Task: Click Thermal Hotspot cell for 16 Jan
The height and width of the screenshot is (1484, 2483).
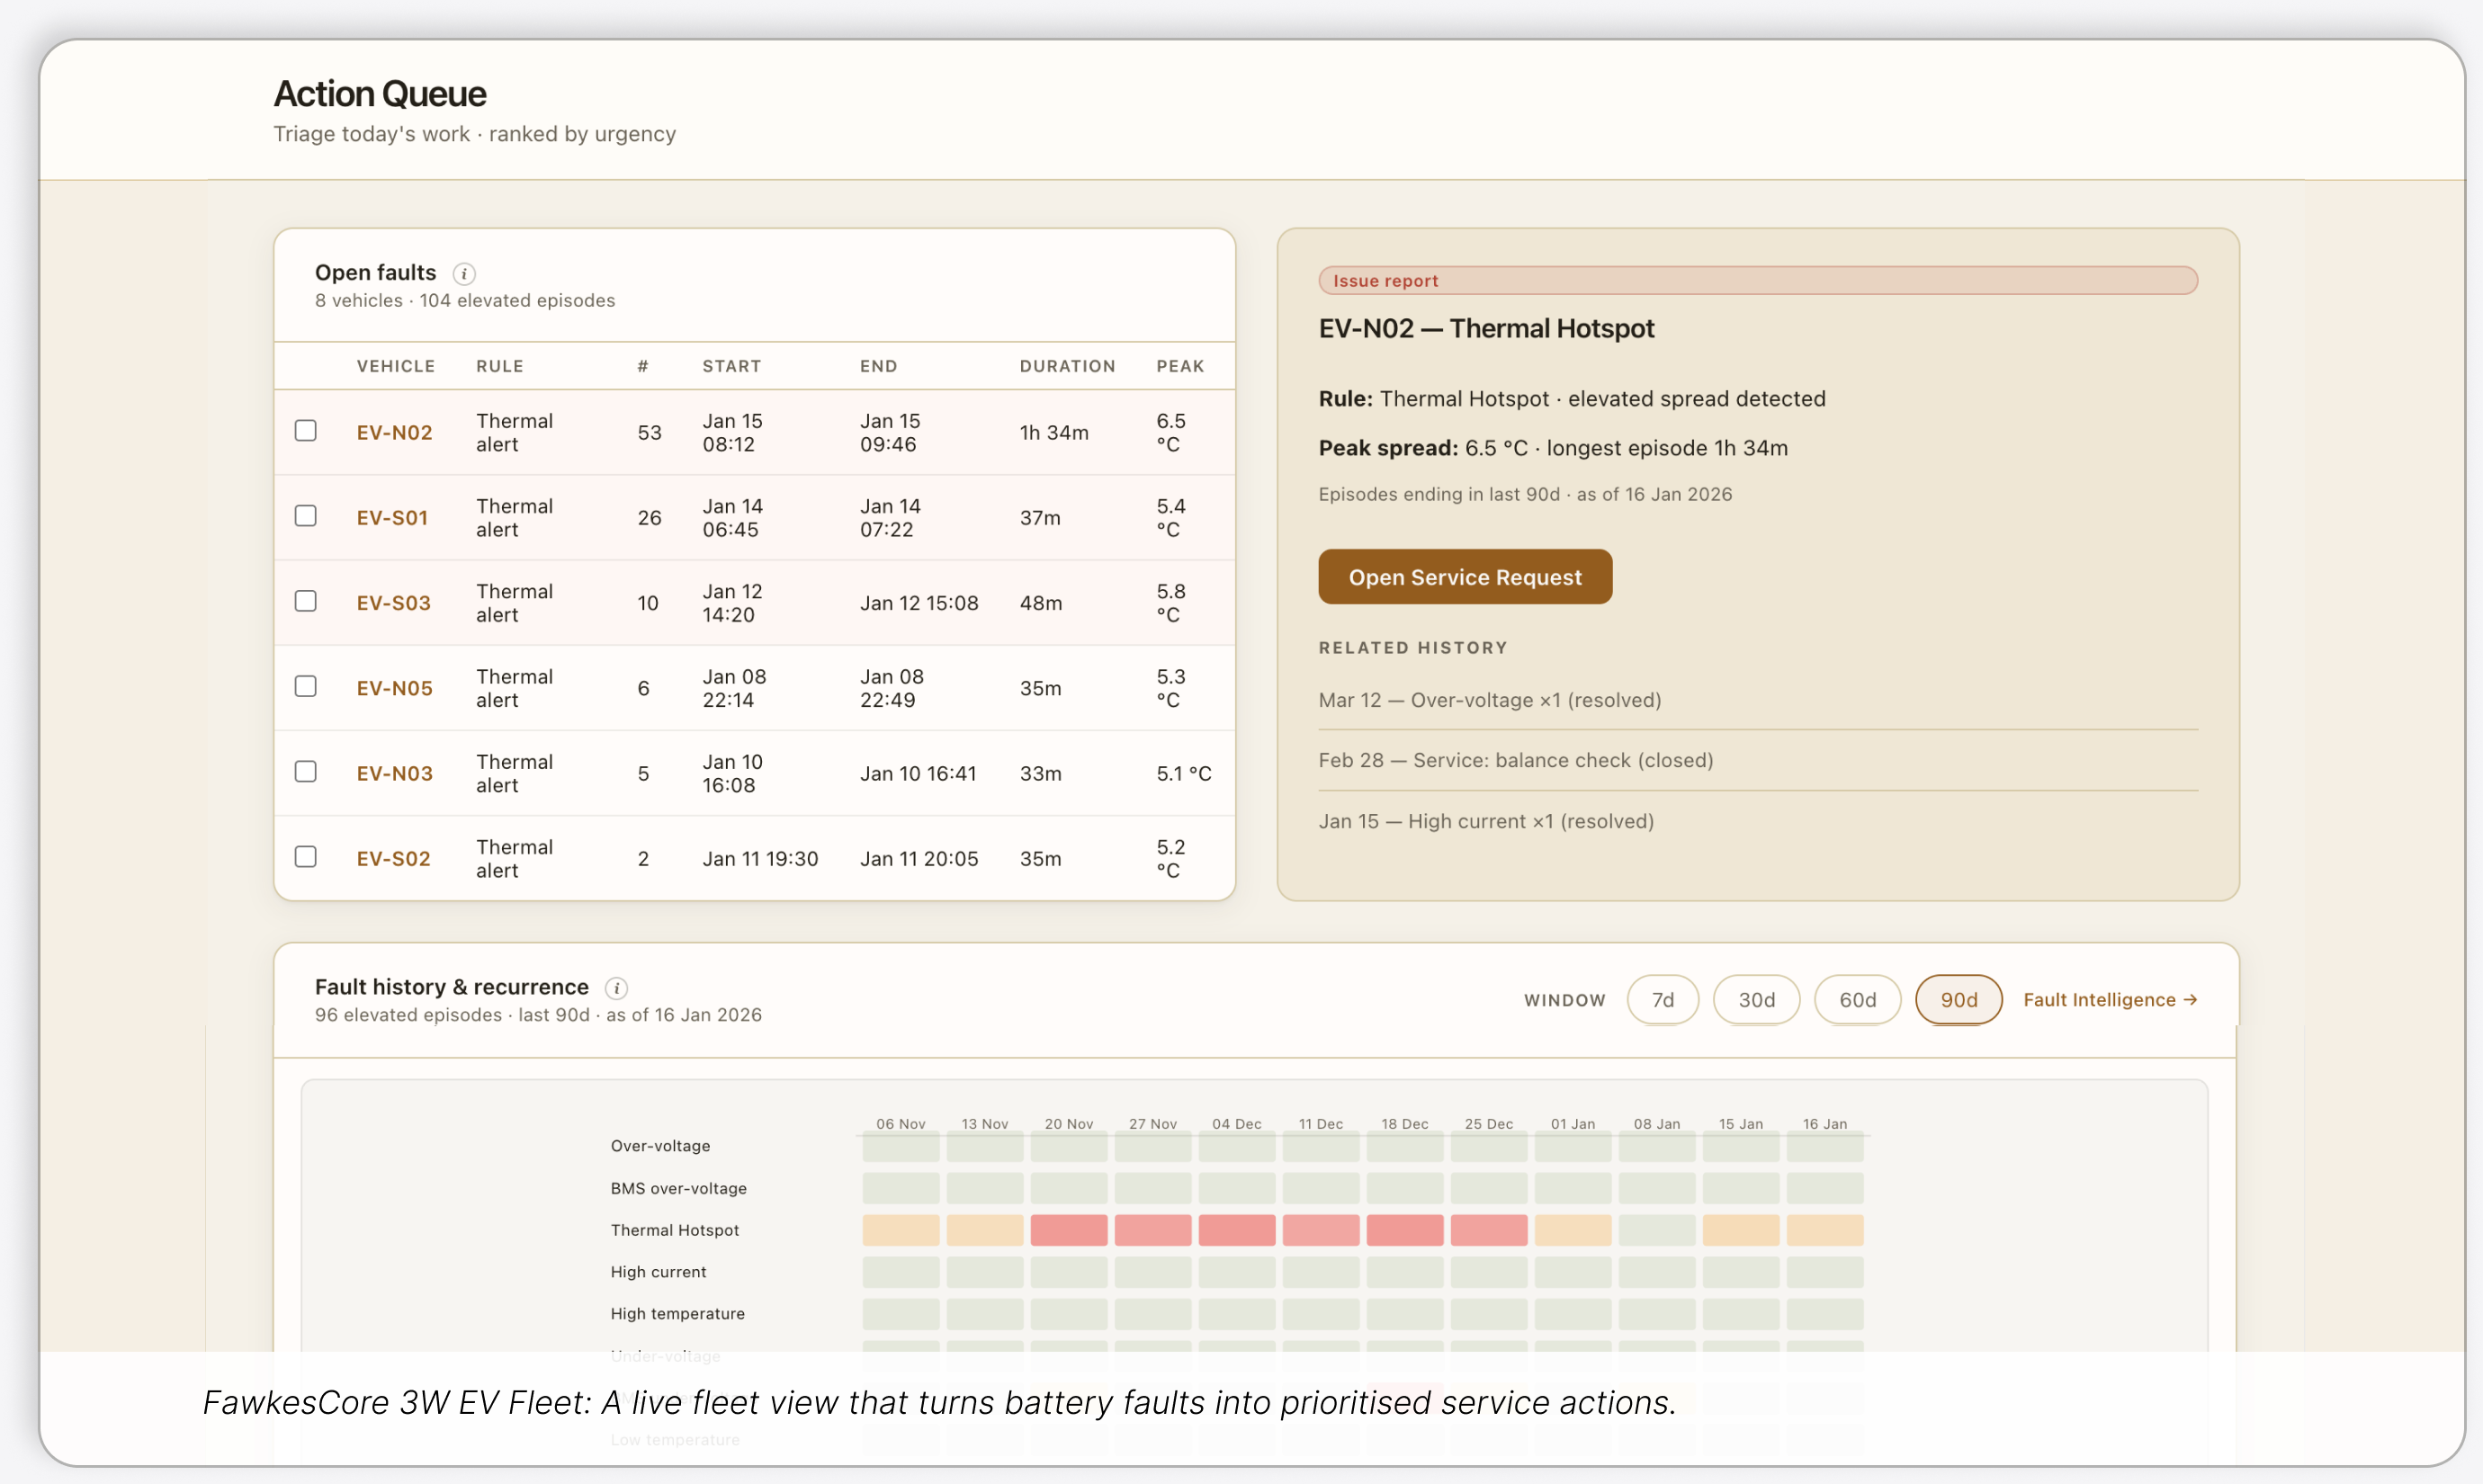Action: click(1825, 1230)
